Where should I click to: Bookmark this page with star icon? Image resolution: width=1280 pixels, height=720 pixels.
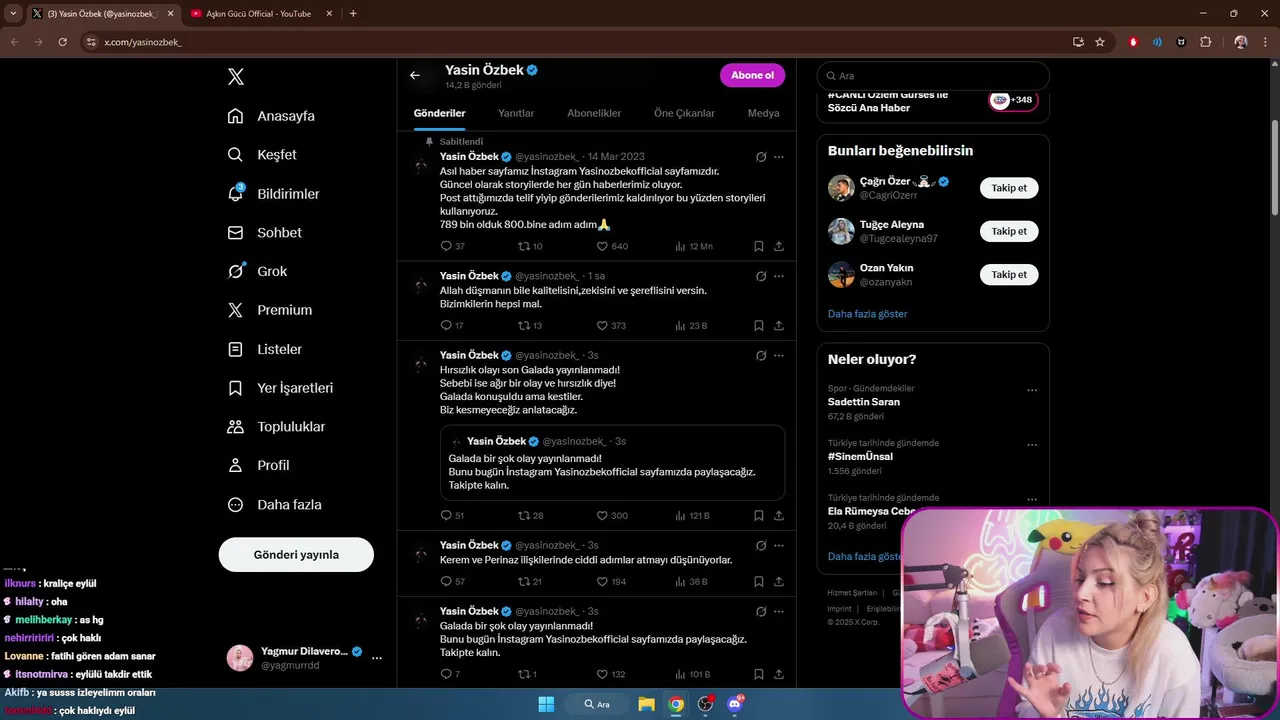point(1100,42)
